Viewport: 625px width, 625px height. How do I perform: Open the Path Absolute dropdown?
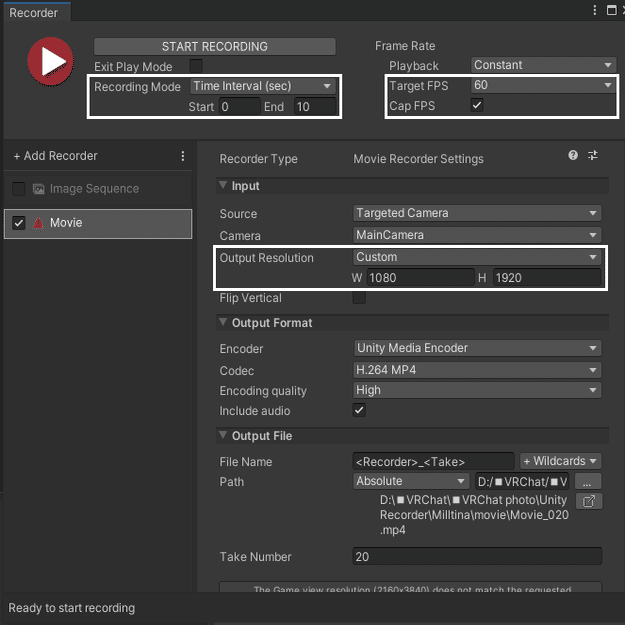(x=411, y=481)
